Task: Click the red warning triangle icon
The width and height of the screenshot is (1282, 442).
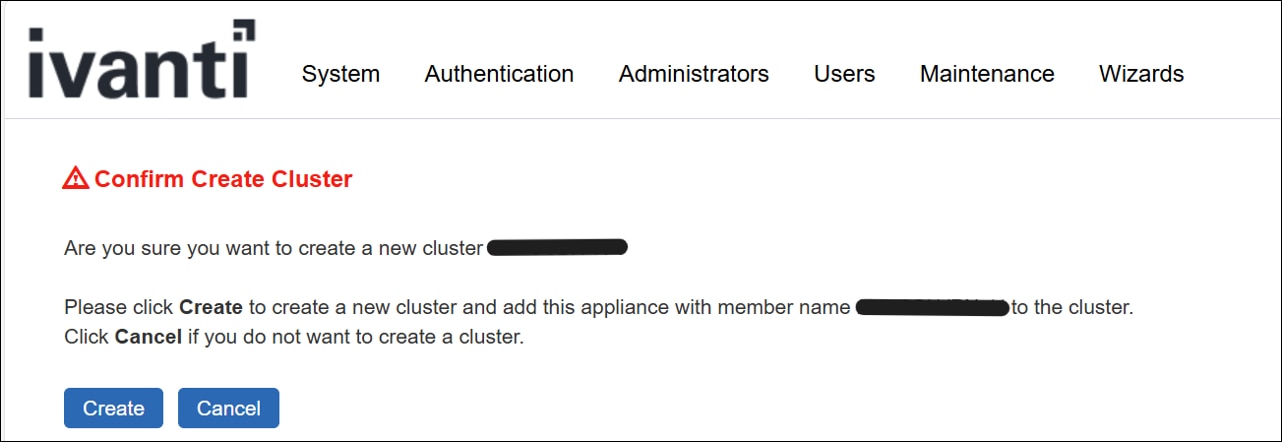Action: (75, 179)
